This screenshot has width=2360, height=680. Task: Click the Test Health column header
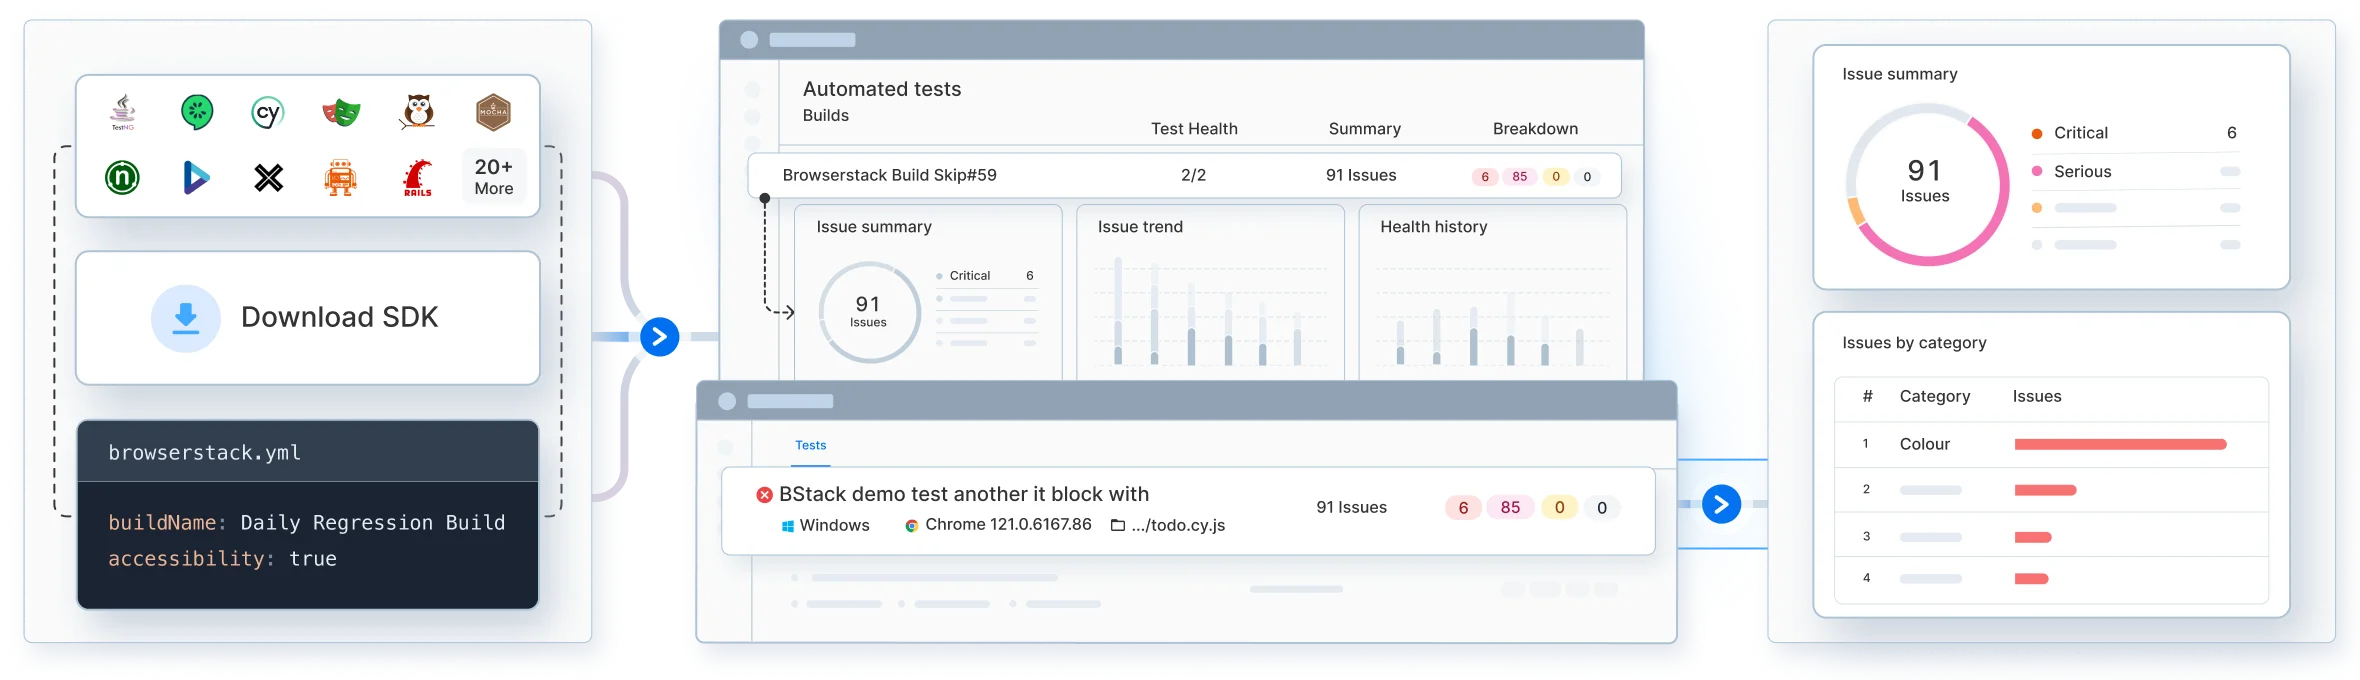click(x=1194, y=129)
